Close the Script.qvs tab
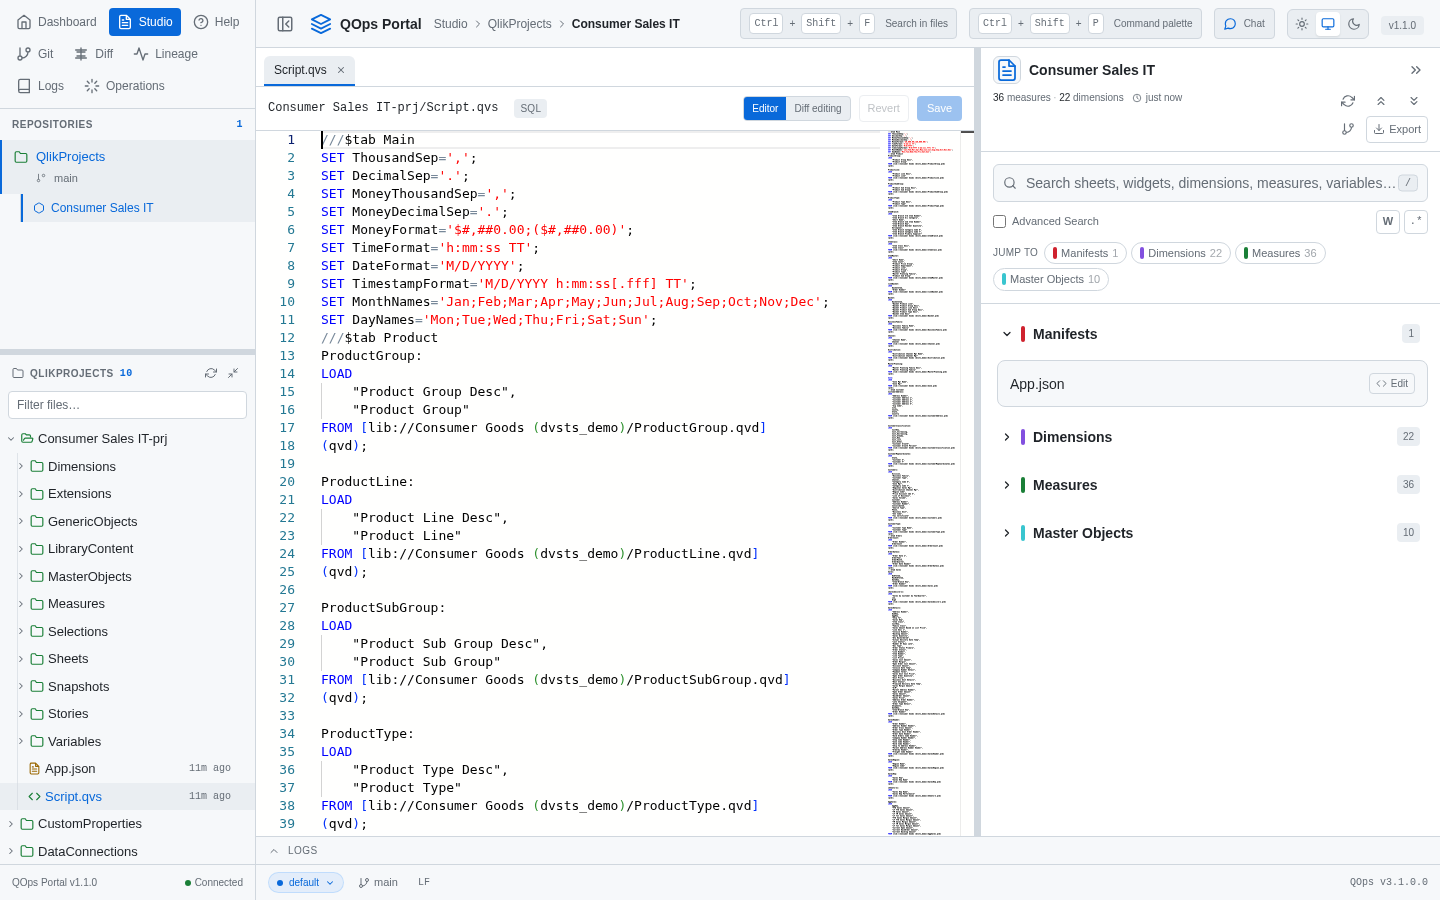 (341, 70)
